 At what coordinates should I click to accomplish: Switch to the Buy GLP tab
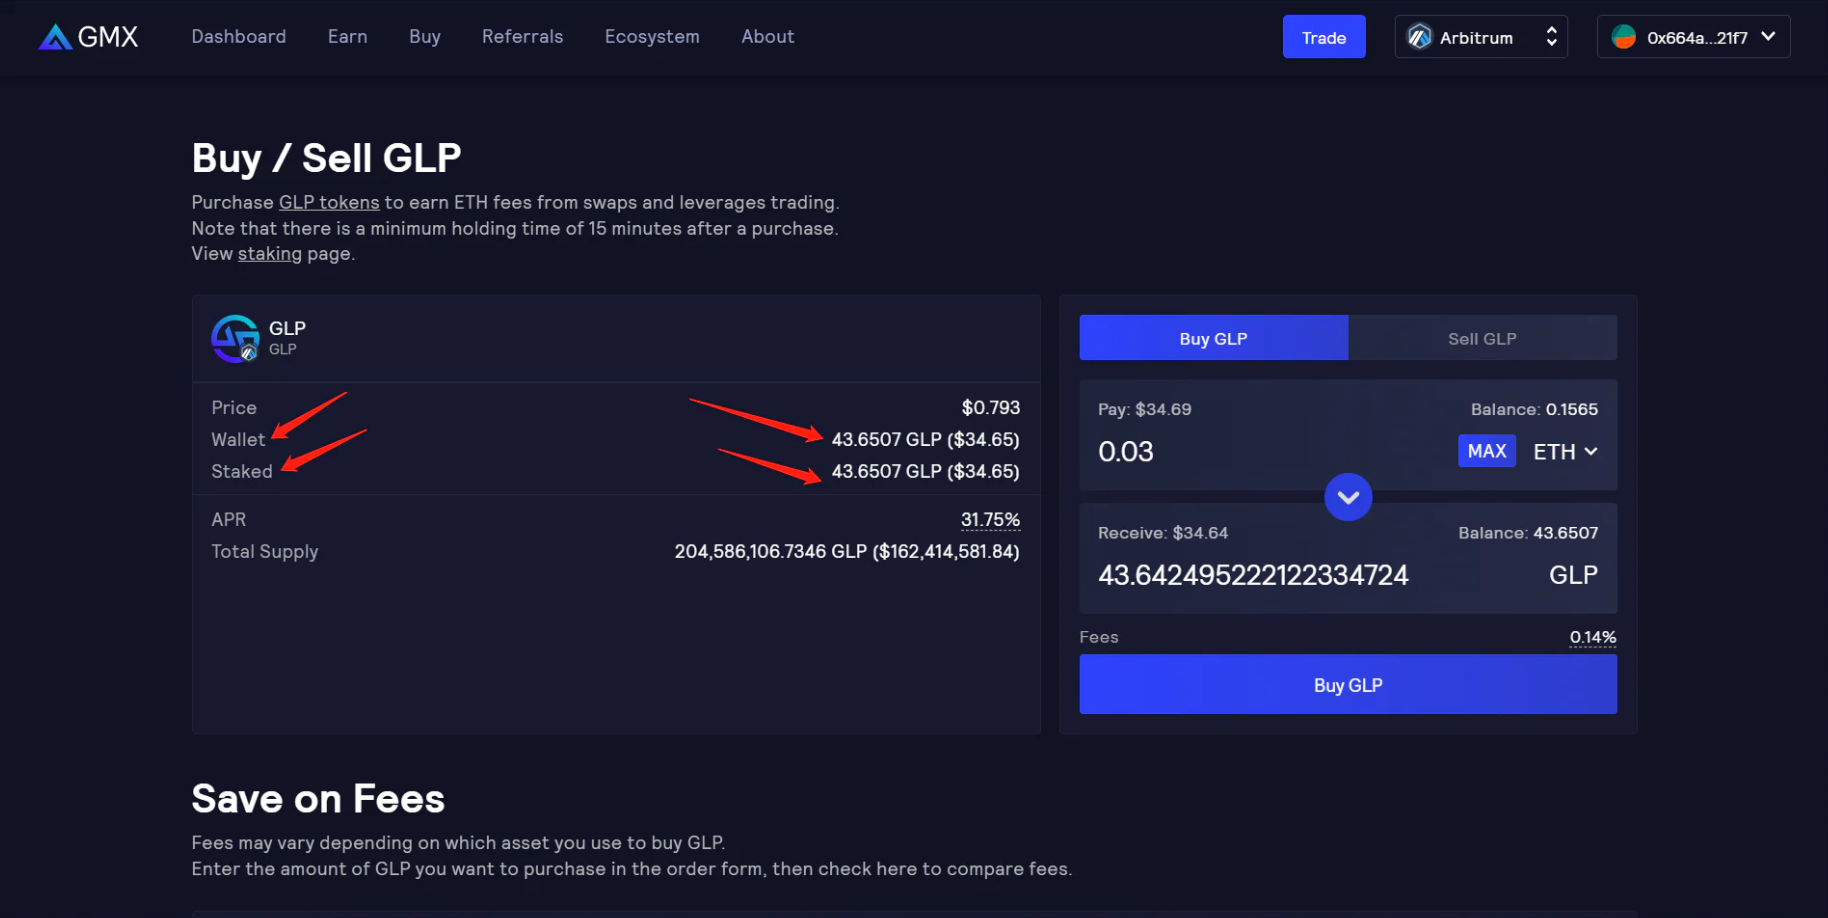point(1214,338)
